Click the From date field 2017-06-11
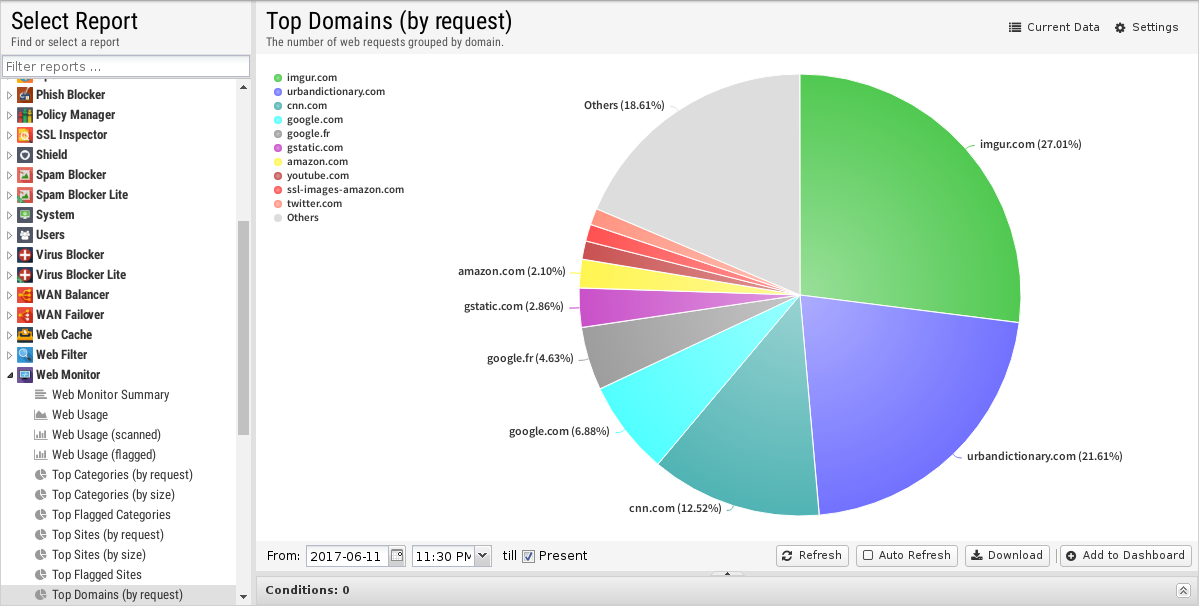The width and height of the screenshot is (1199, 606). pos(348,556)
